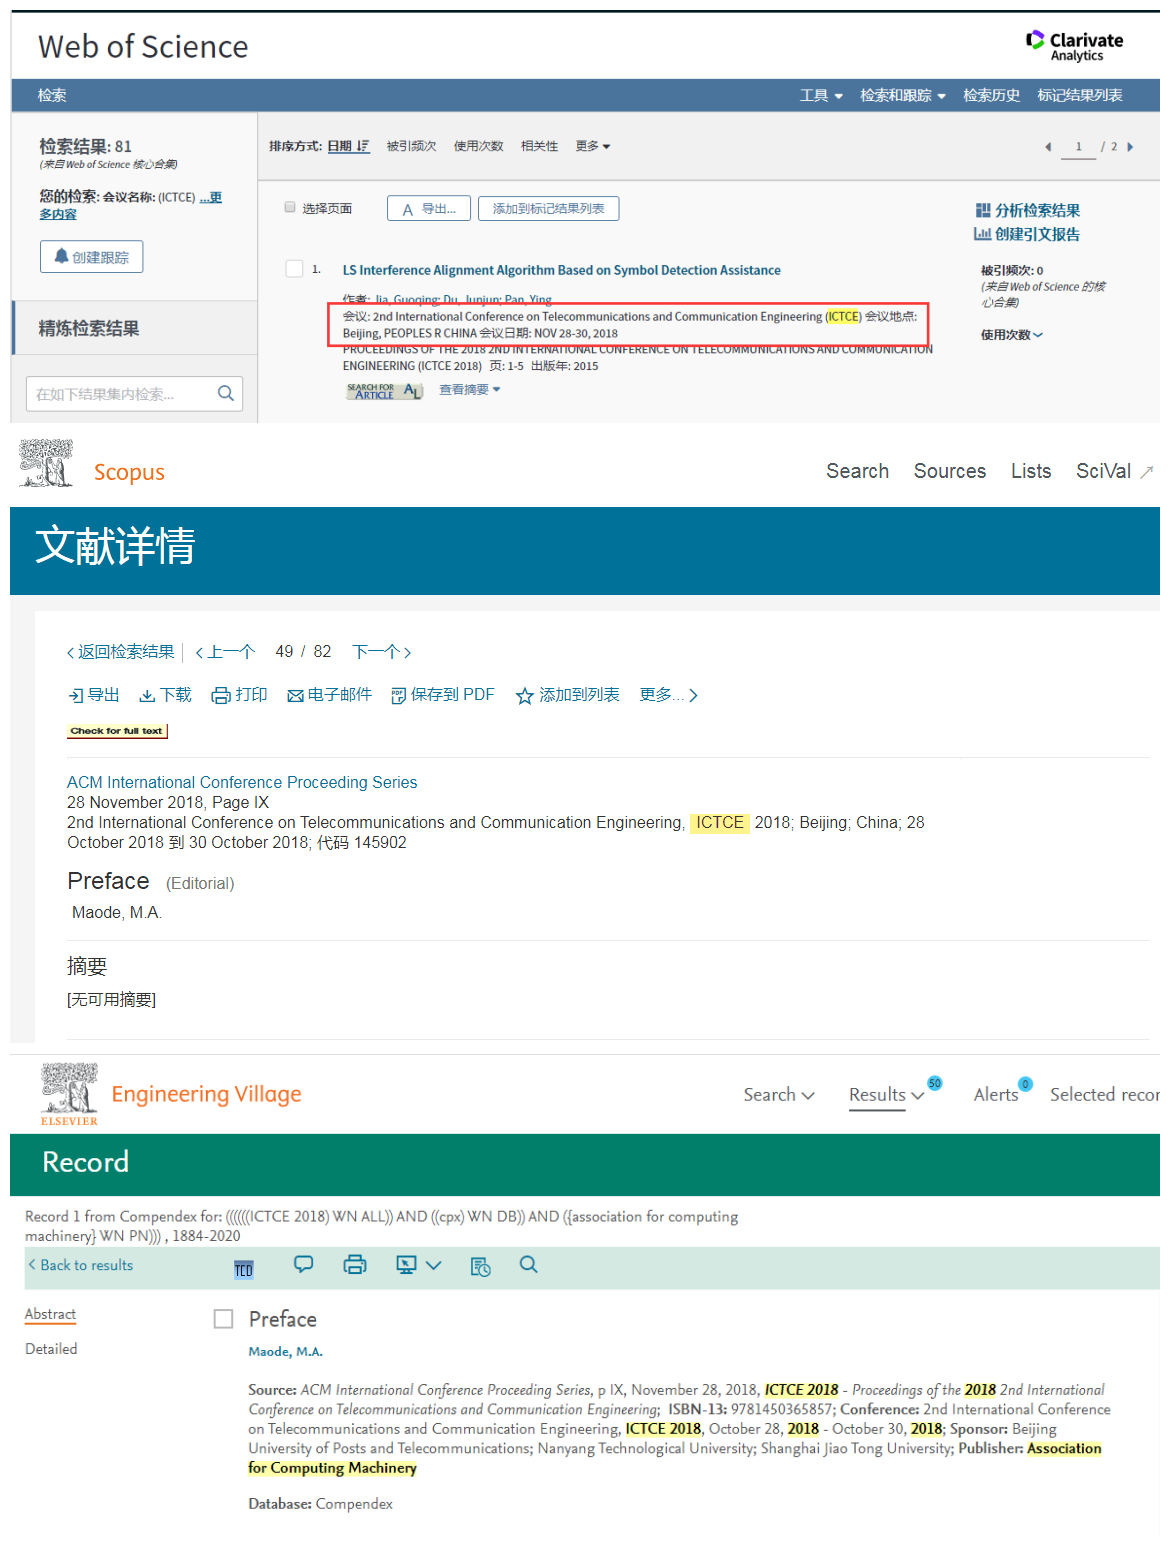
Task: Go to Scopus previous document (上一个)
Action: click(225, 652)
